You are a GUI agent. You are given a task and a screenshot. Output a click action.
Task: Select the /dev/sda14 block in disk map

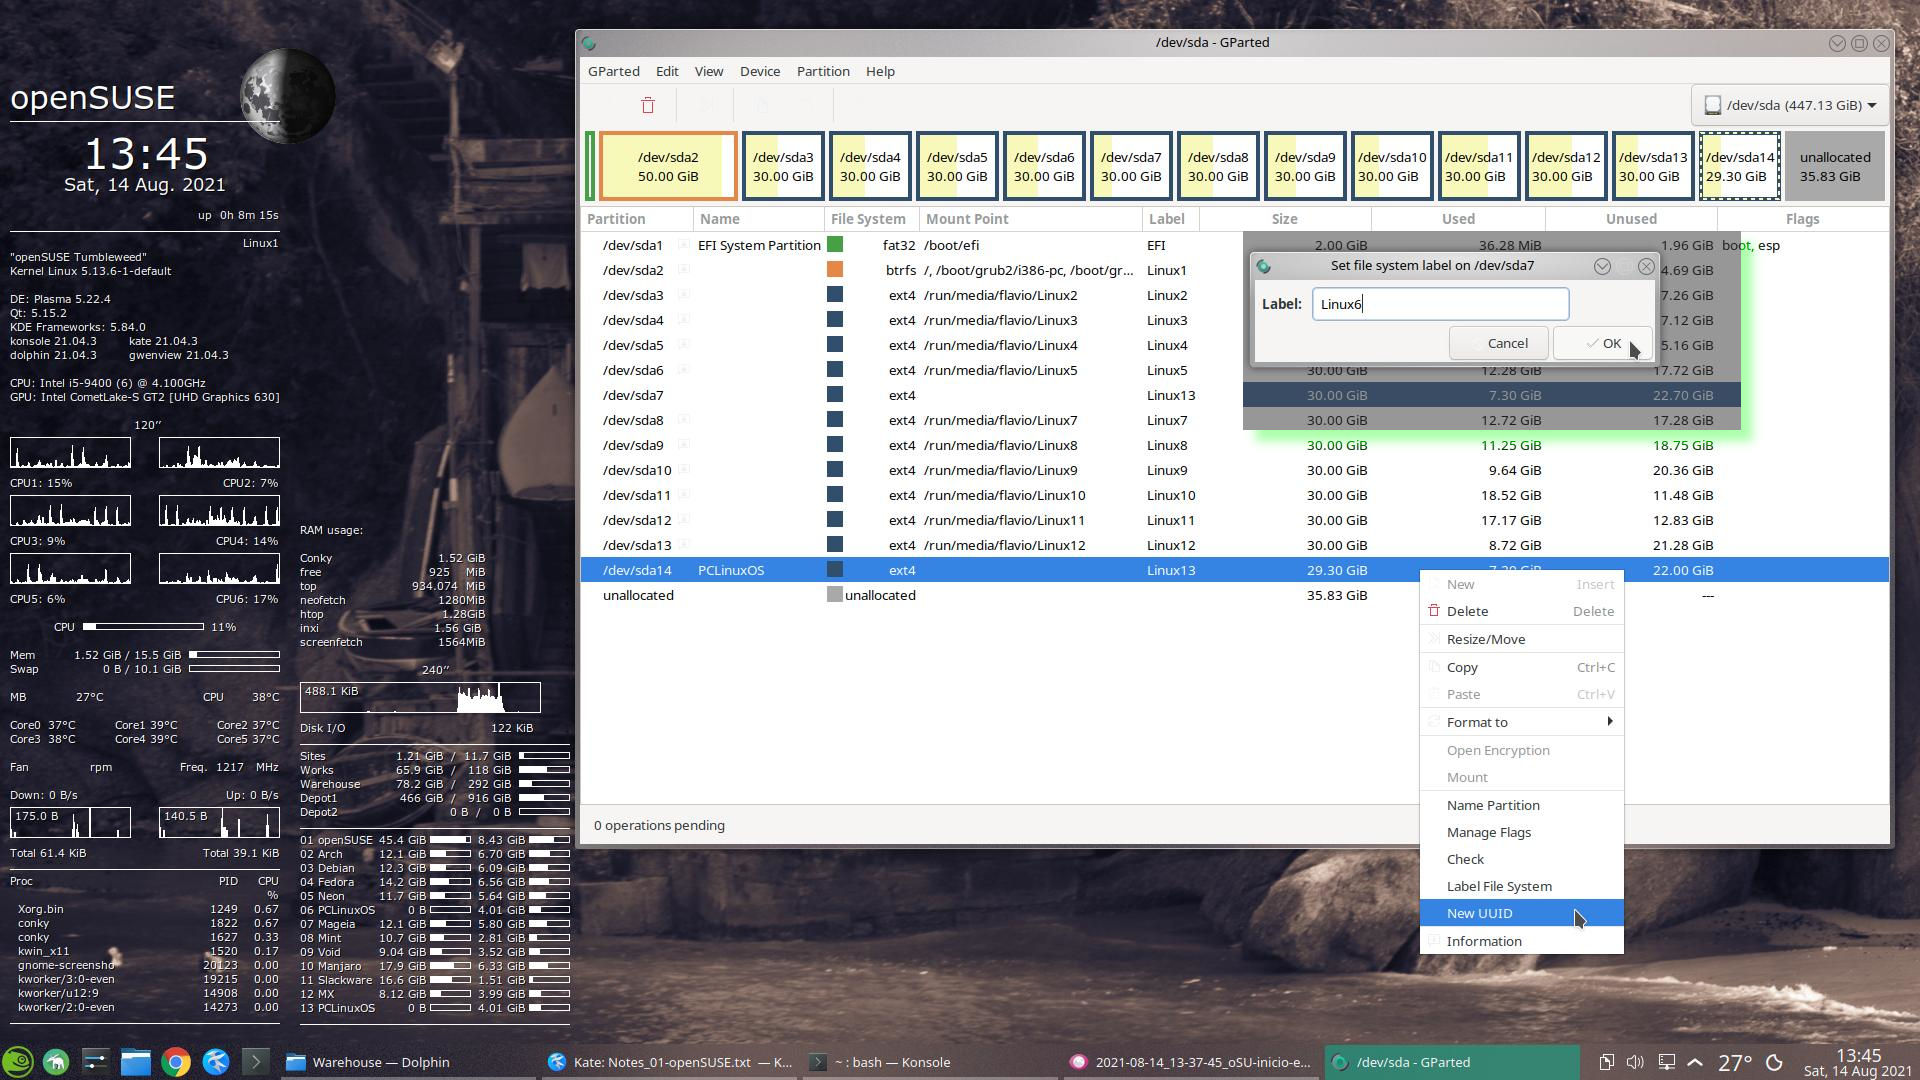1740,166
